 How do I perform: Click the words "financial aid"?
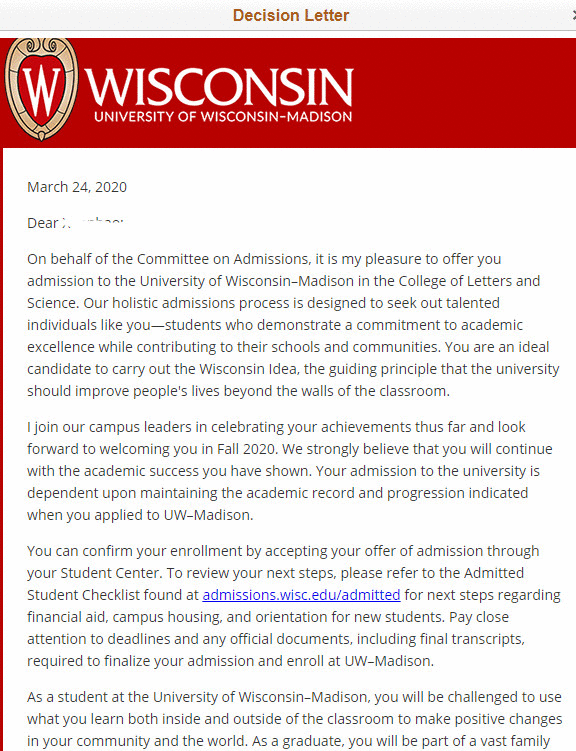point(66,617)
